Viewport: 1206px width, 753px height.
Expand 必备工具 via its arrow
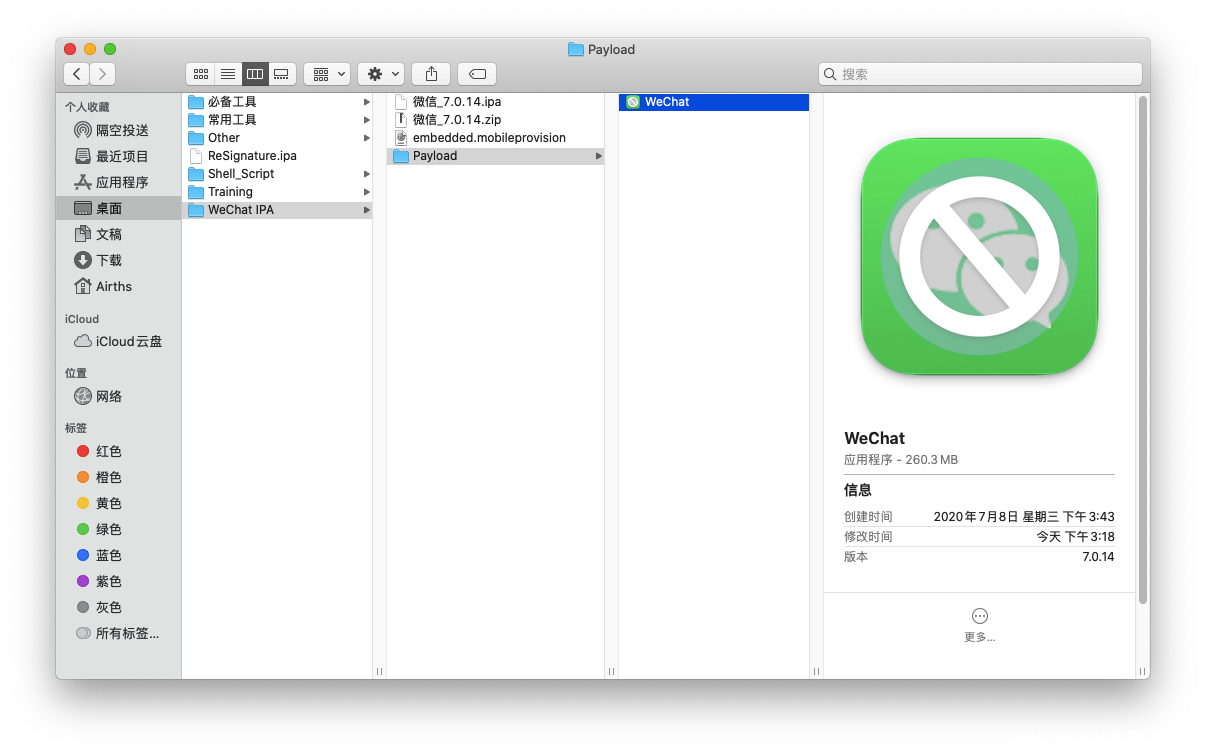tap(367, 102)
